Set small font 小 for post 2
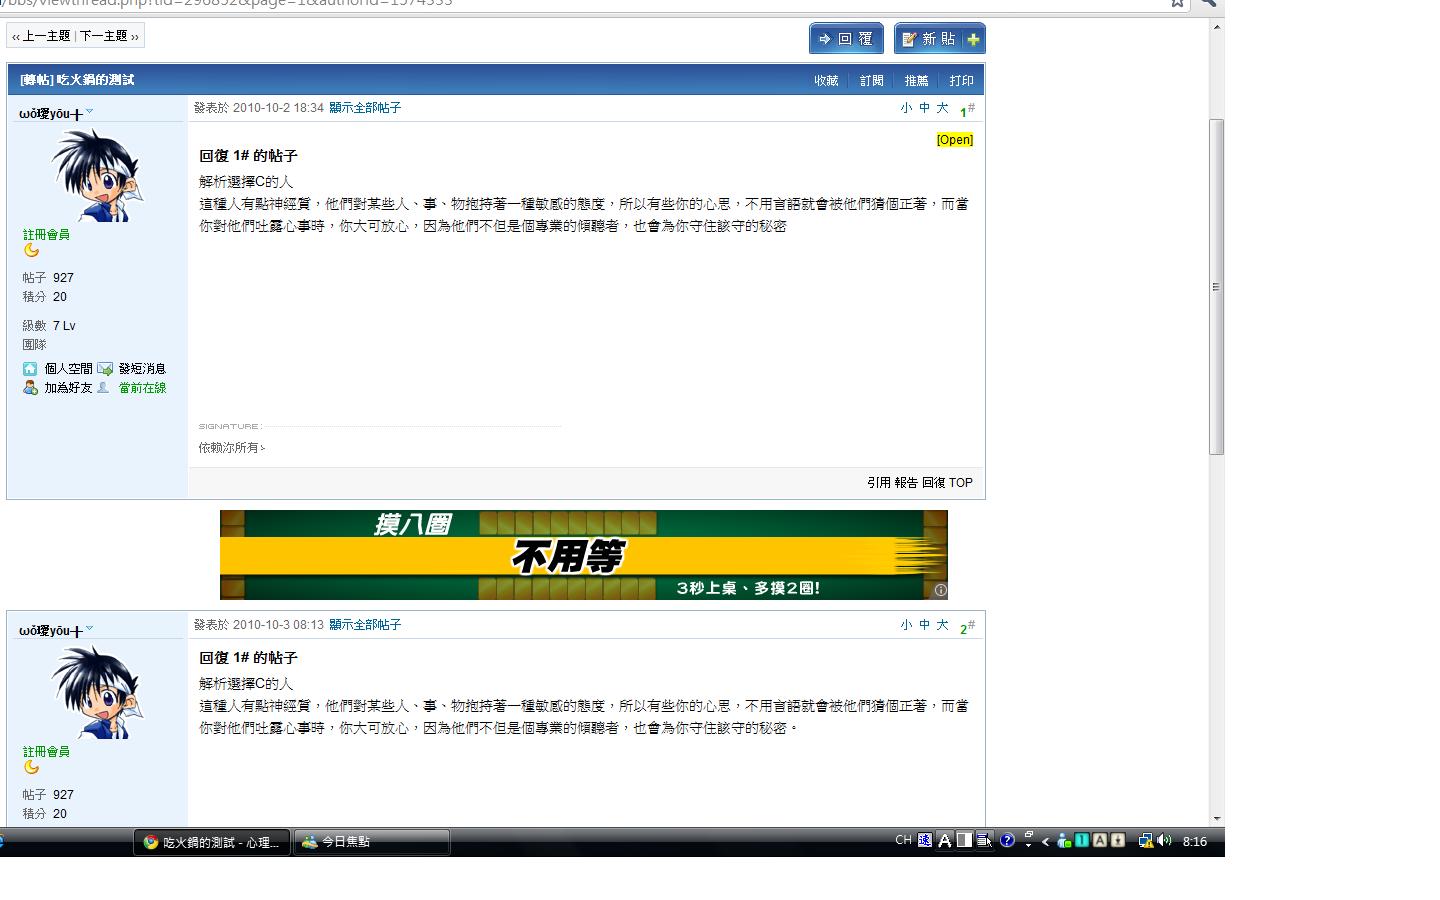The height and width of the screenshot is (900, 1440). [x=906, y=625]
